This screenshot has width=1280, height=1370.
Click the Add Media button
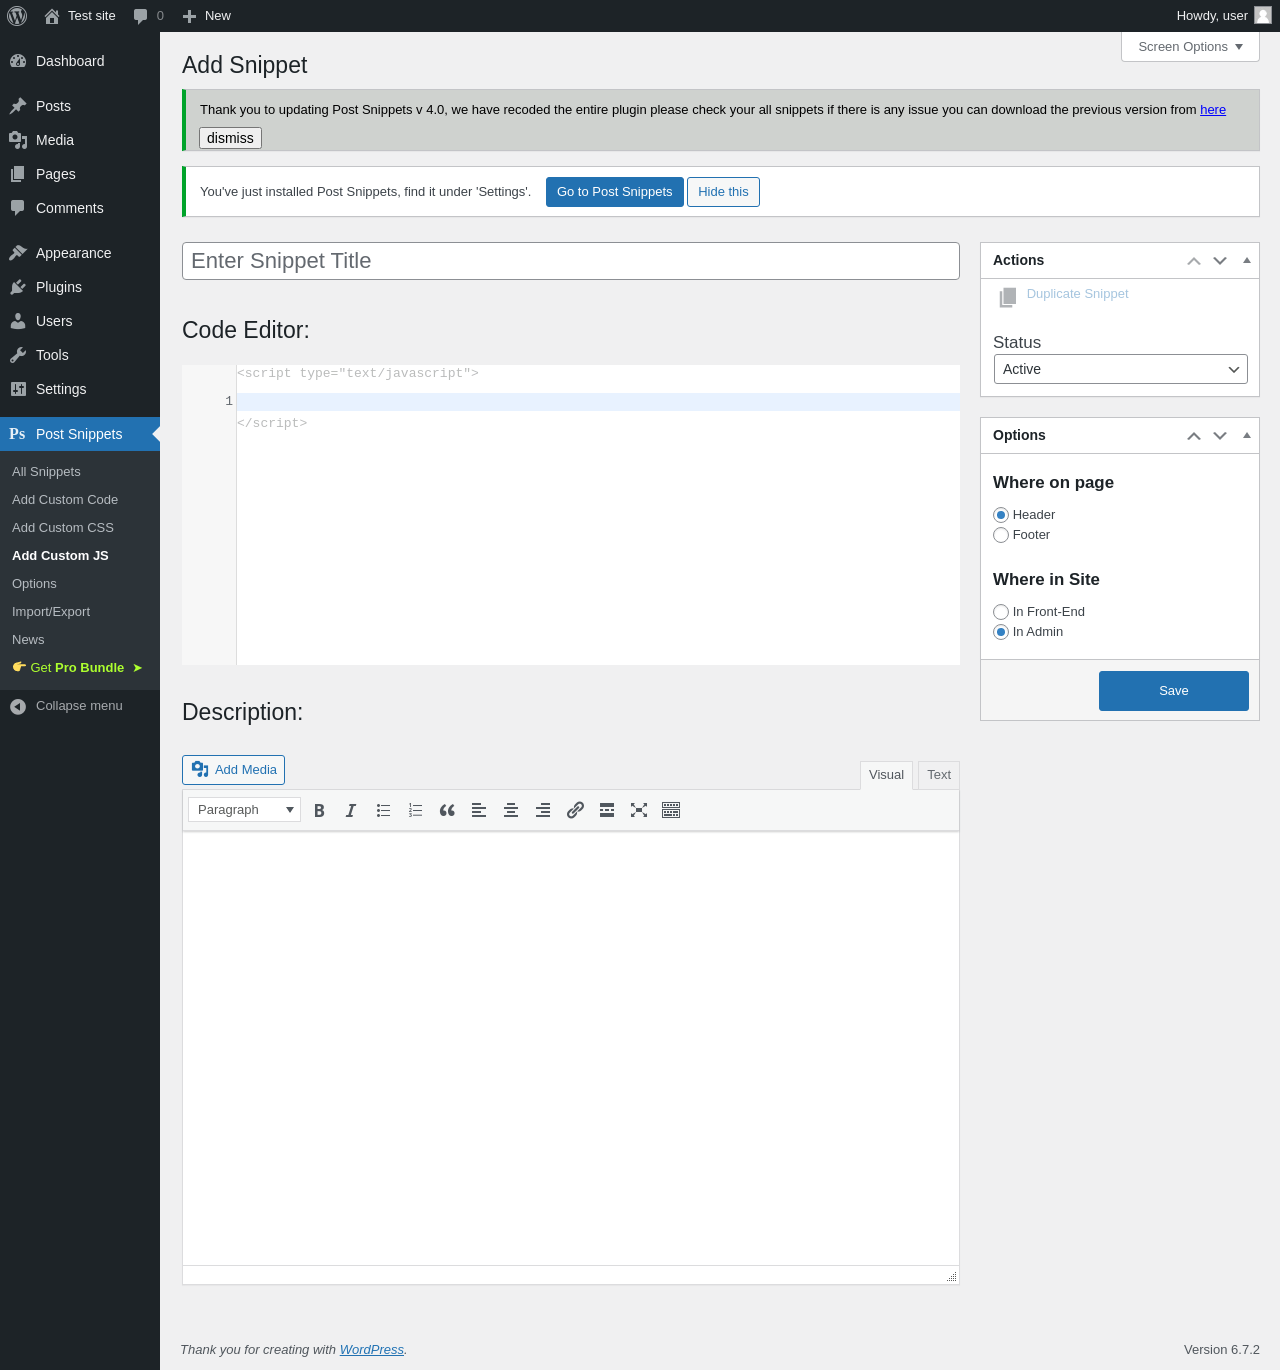coord(233,770)
